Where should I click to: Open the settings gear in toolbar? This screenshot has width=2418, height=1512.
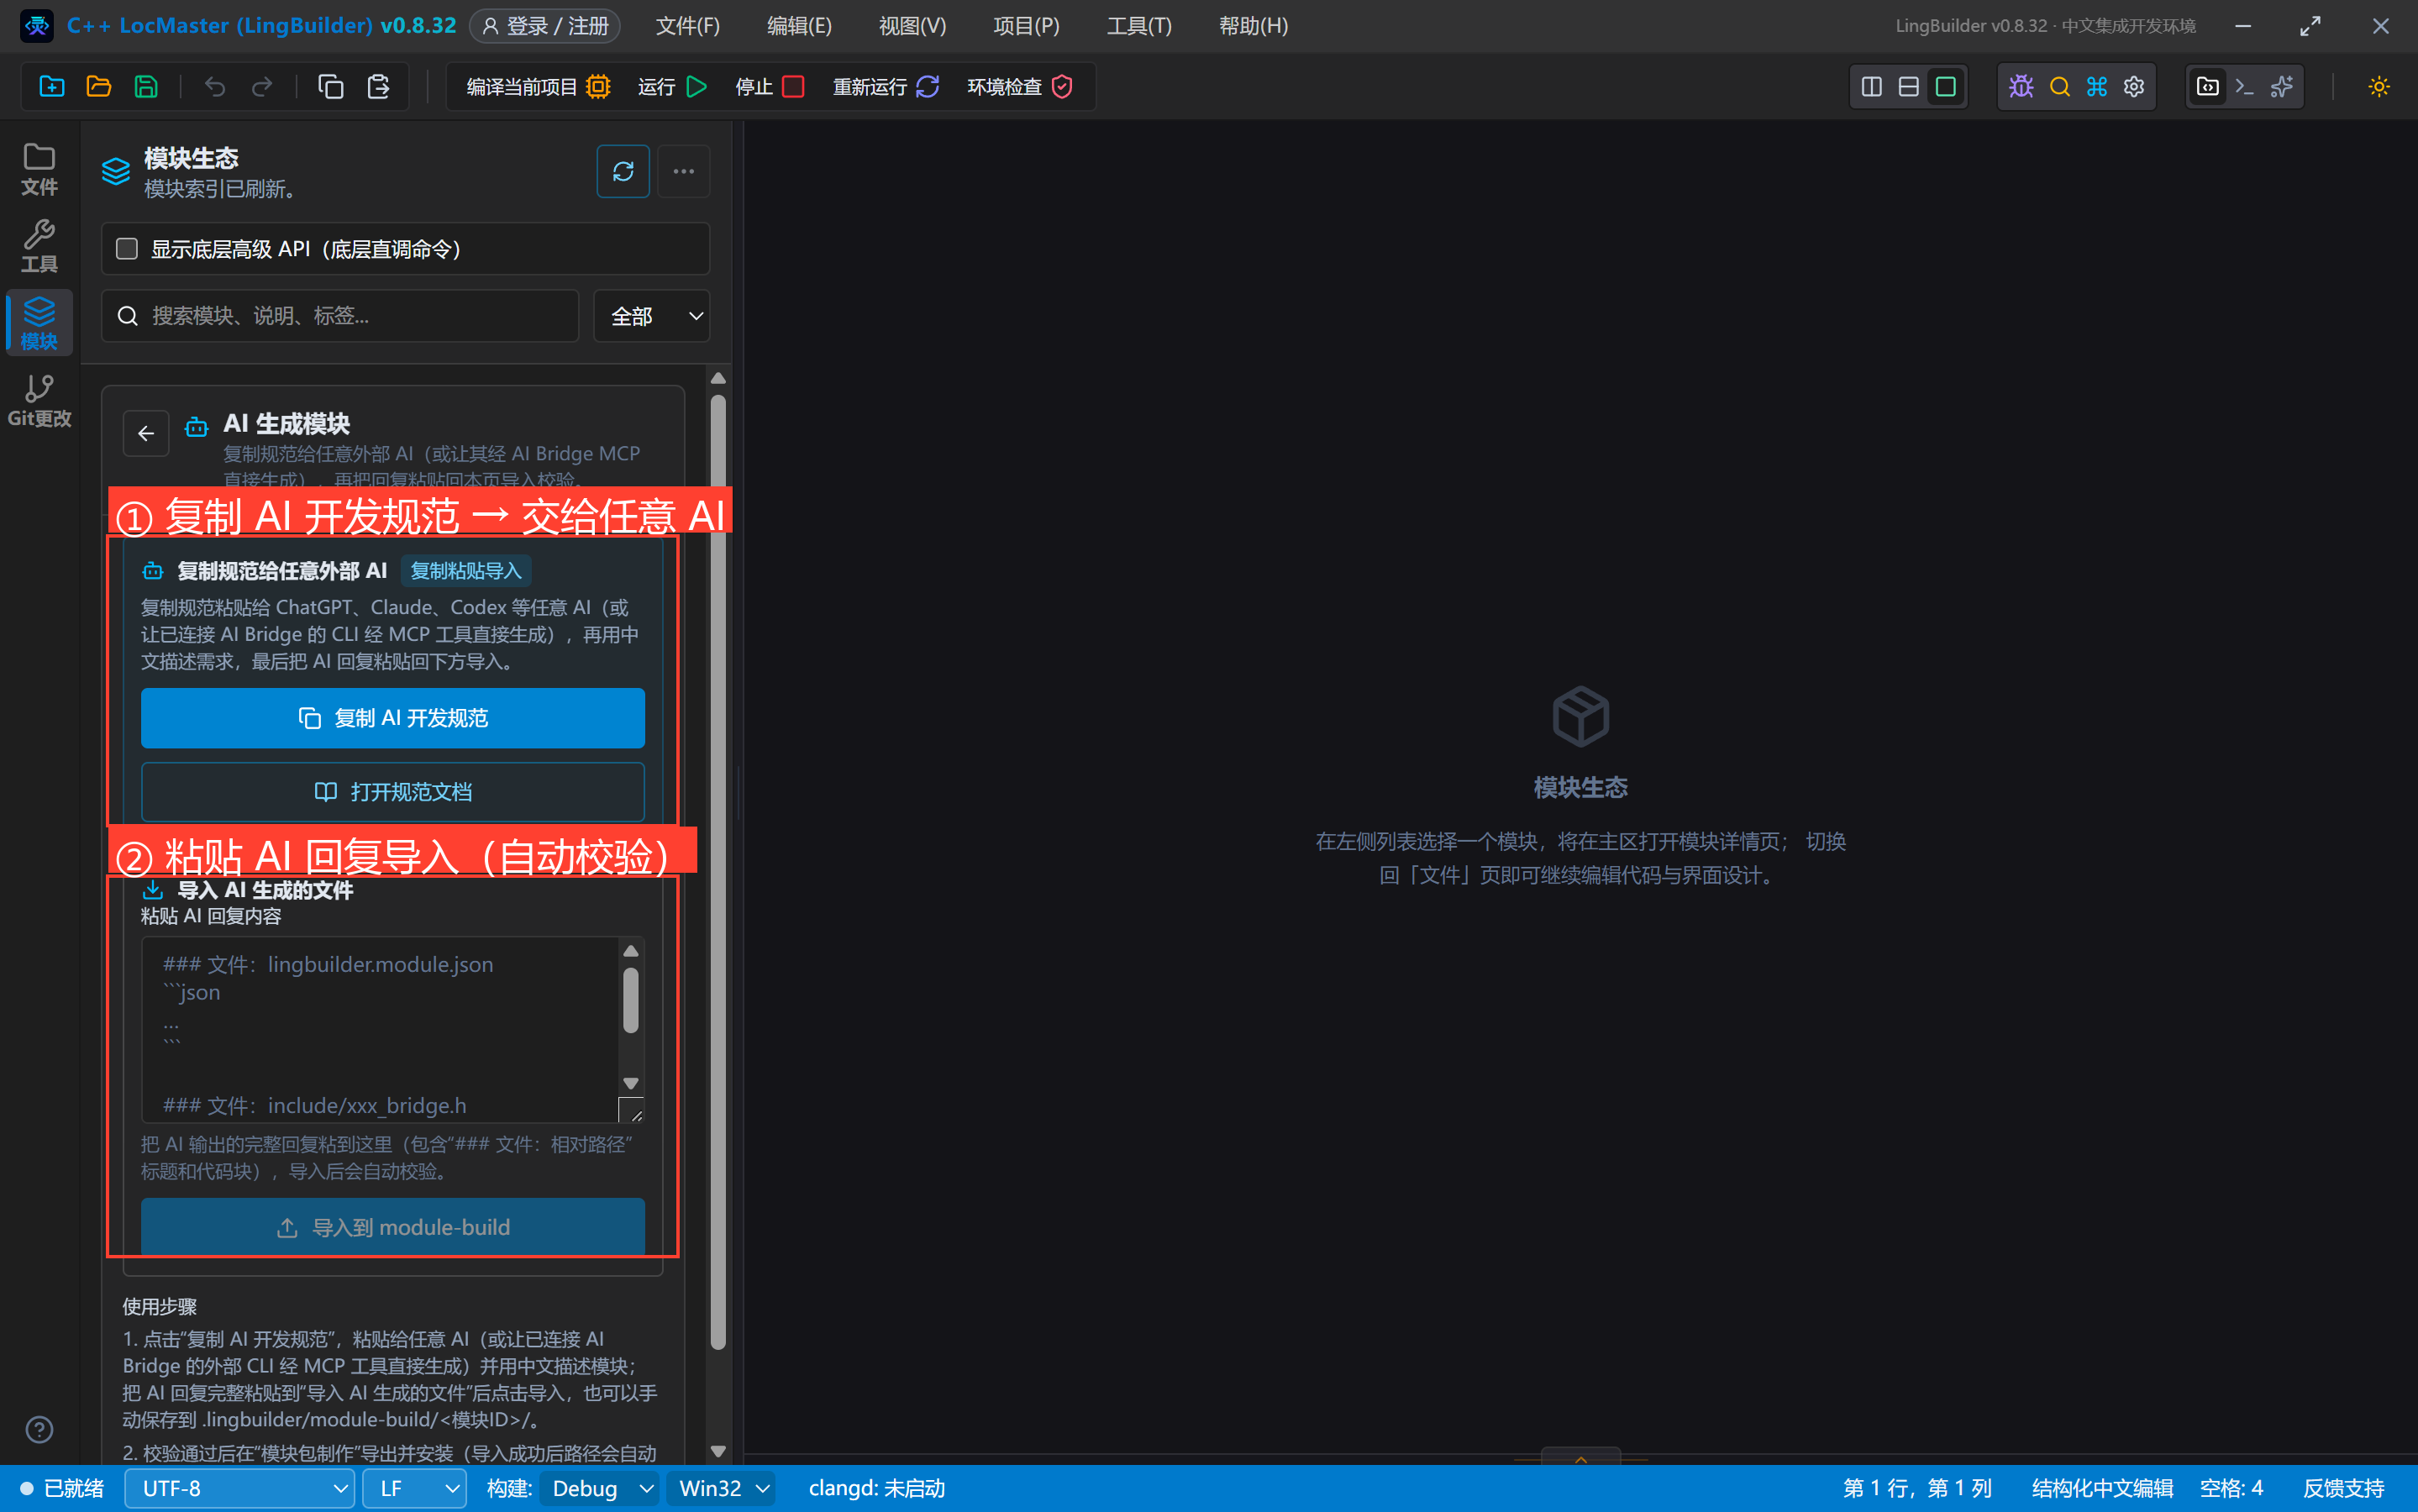[2134, 87]
